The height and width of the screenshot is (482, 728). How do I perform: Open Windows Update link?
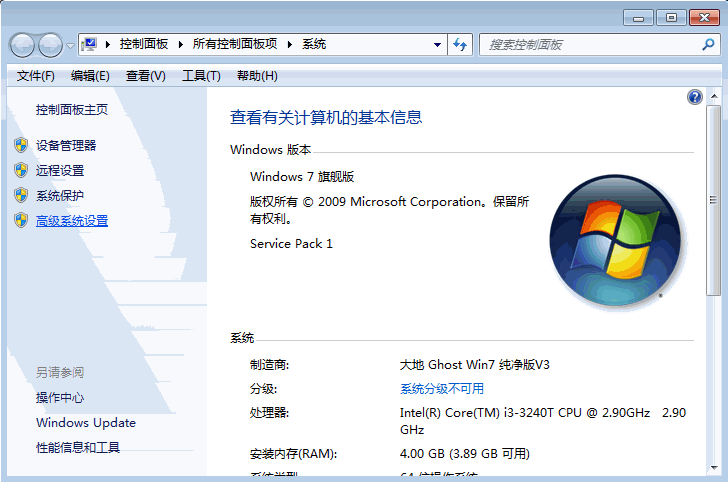click(x=86, y=423)
